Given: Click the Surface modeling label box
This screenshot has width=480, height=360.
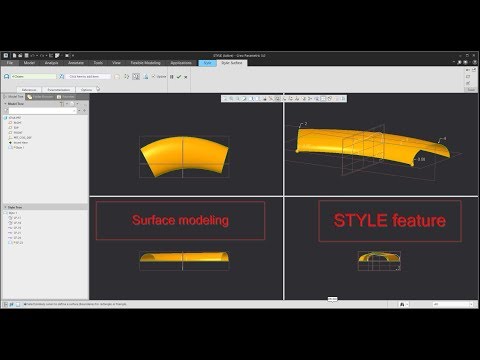Looking at the screenshot, I should tap(180, 220).
